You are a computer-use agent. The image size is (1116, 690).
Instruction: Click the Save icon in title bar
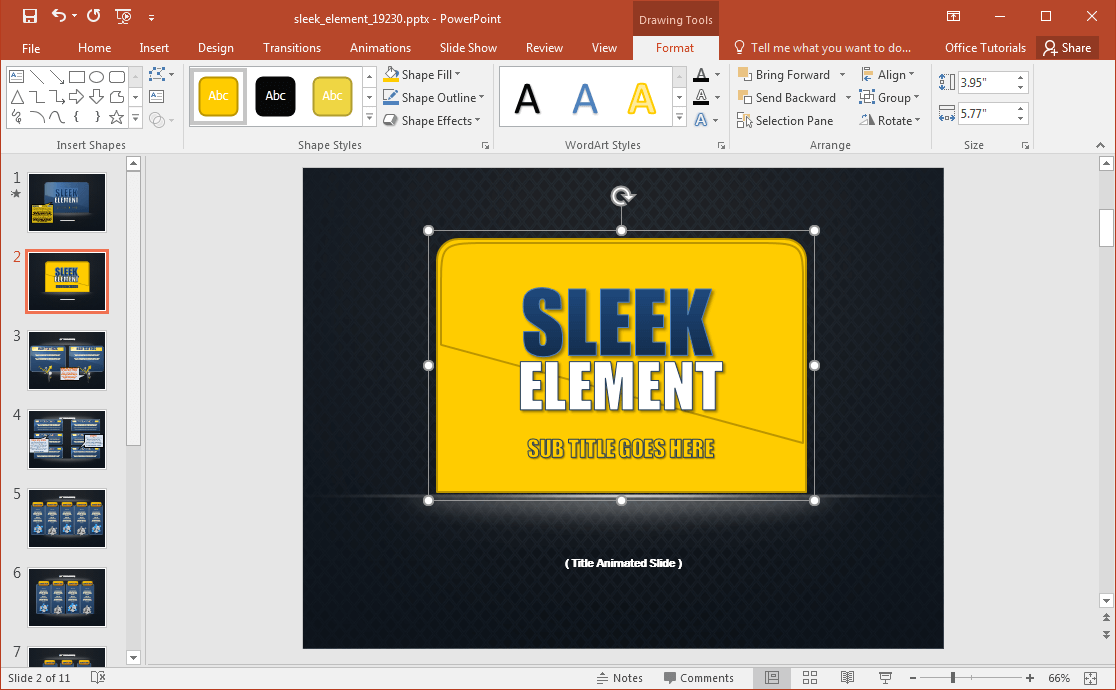[x=29, y=17]
